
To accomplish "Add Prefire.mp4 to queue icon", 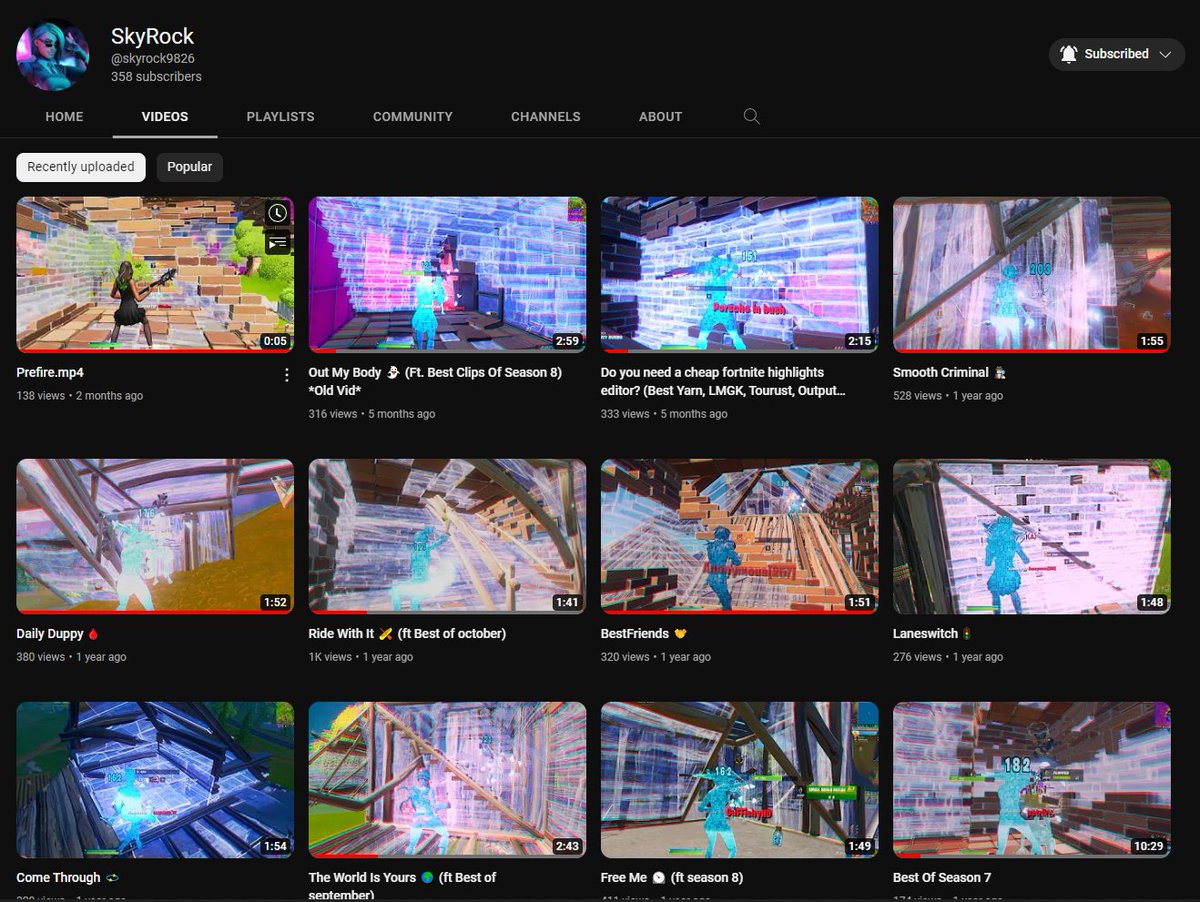I will coord(277,241).
